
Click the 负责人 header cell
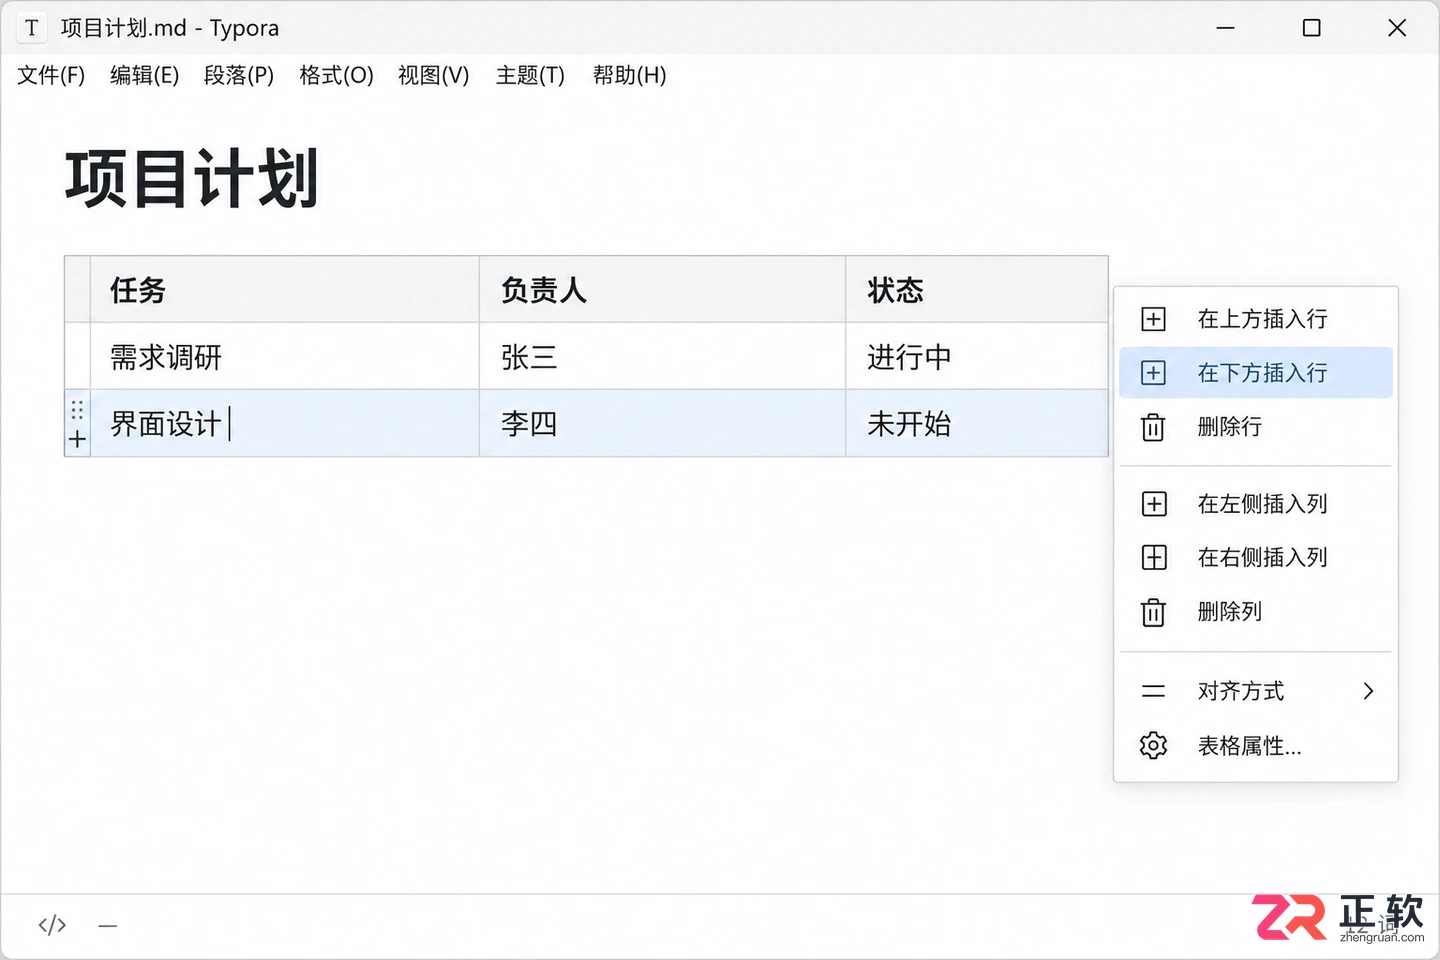point(663,290)
